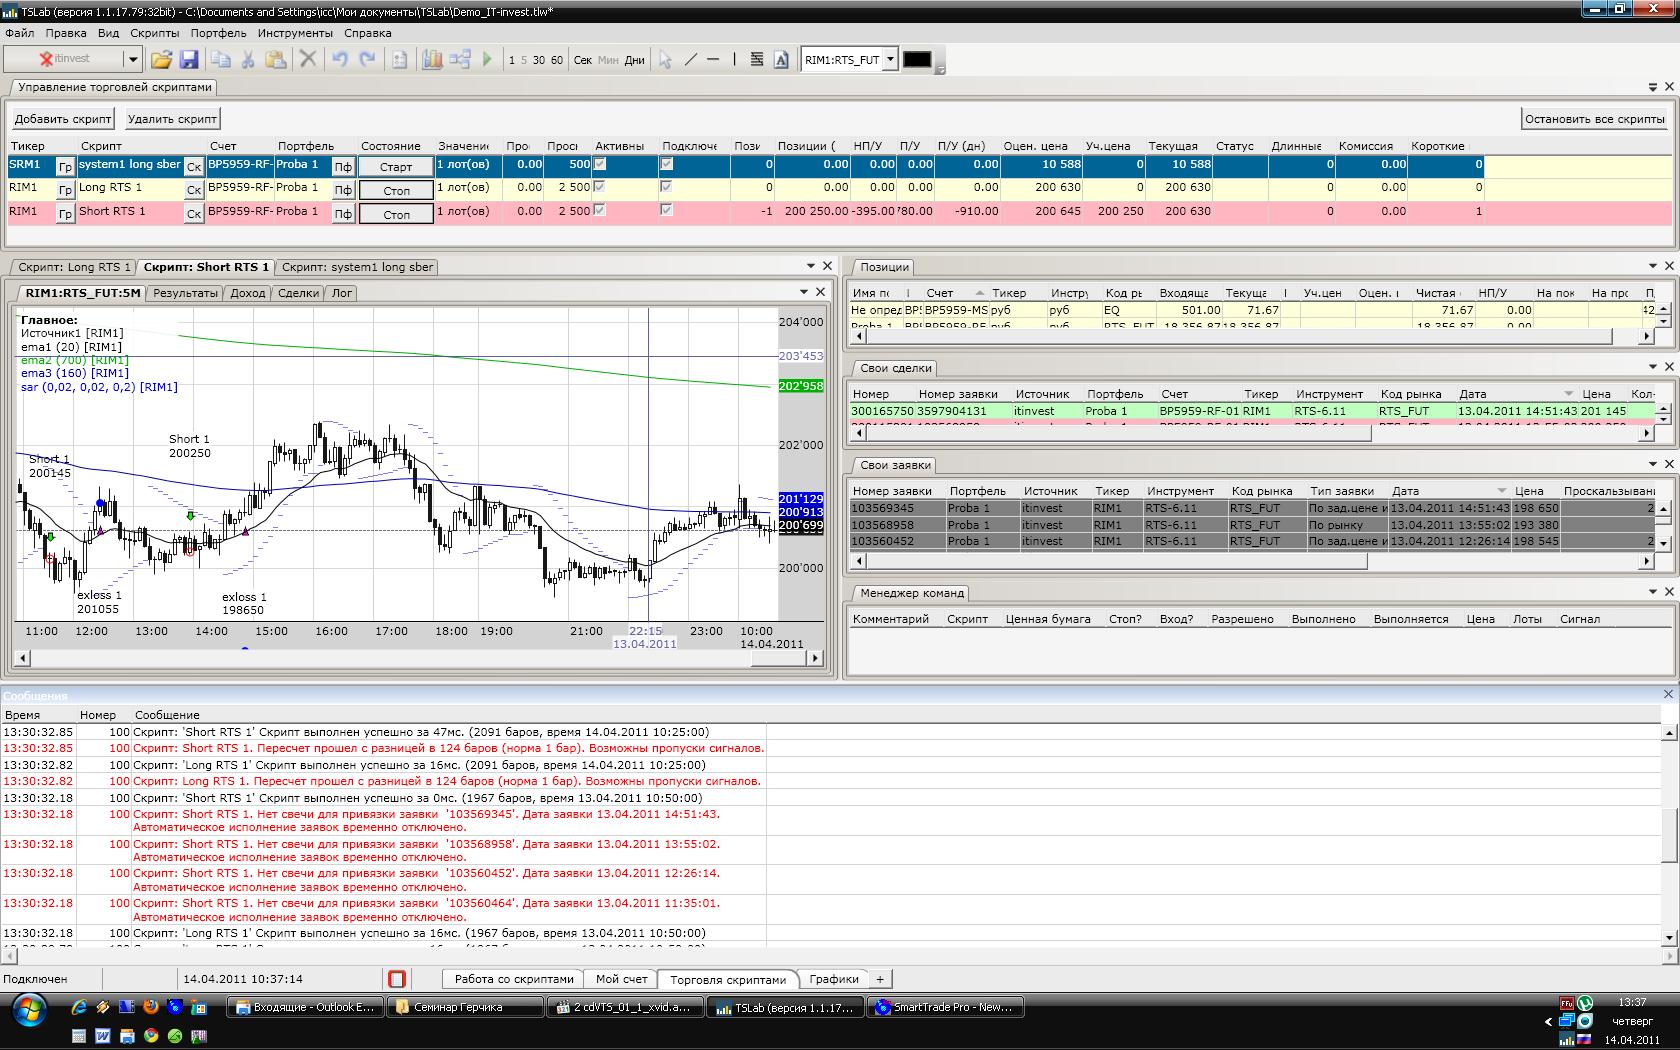1680x1050 pixels.
Task: Toggle connected checkbox for Short RTS 1 row
Action: point(667,211)
